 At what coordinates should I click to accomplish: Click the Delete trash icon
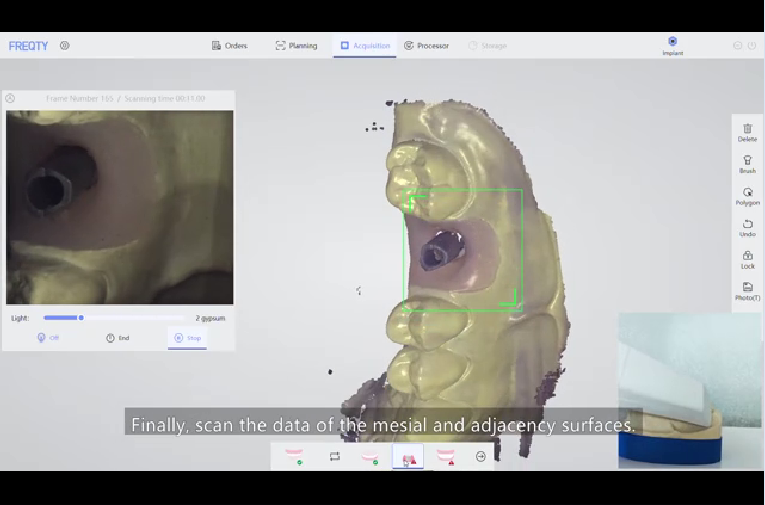[747, 130]
